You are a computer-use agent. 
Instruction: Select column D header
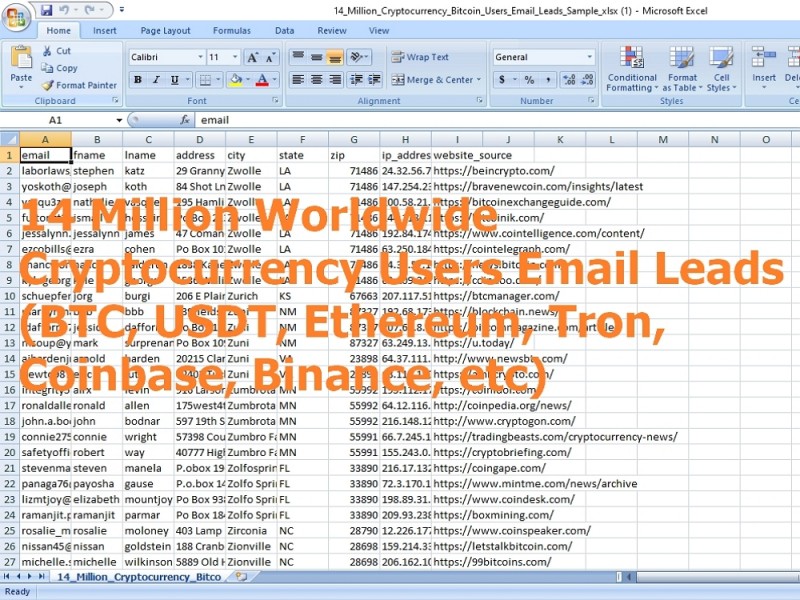pyautogui.click(x=199, y=139)
